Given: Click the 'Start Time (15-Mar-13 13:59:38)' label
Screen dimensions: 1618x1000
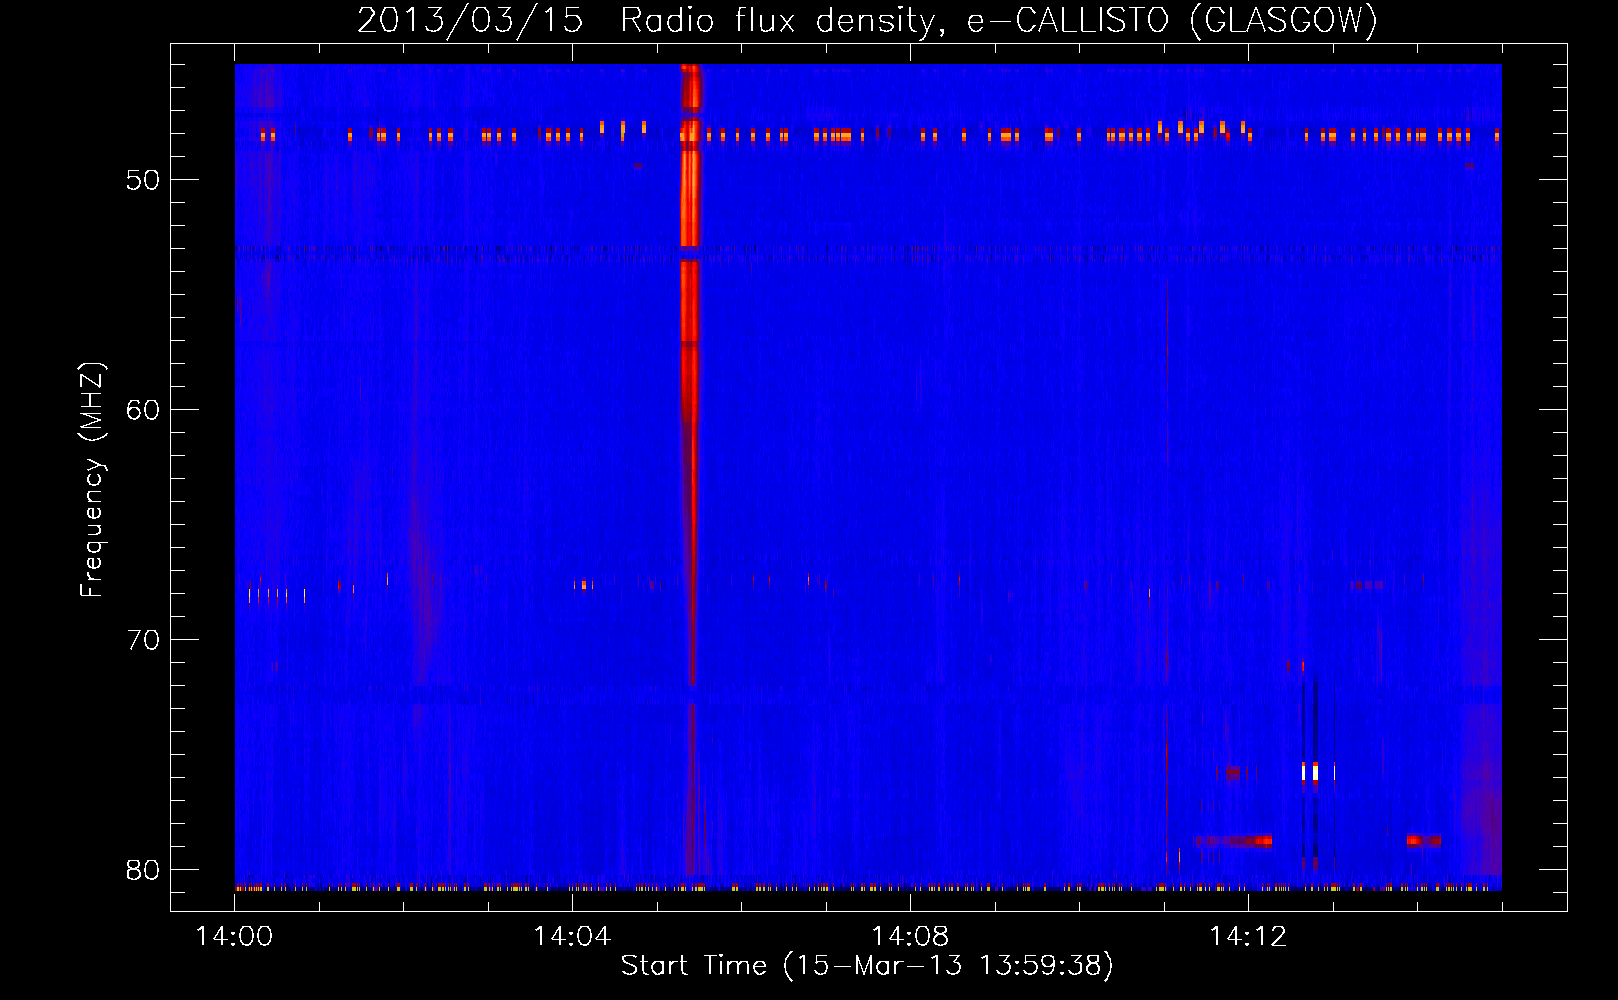Looking at the screenshot, I should [x=867, y=966].
